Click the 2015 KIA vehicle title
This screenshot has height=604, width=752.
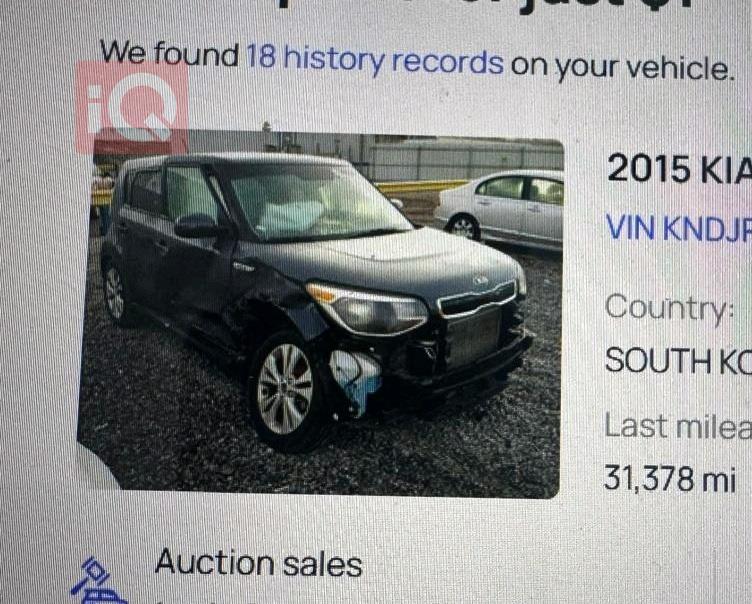coord(679,168)
